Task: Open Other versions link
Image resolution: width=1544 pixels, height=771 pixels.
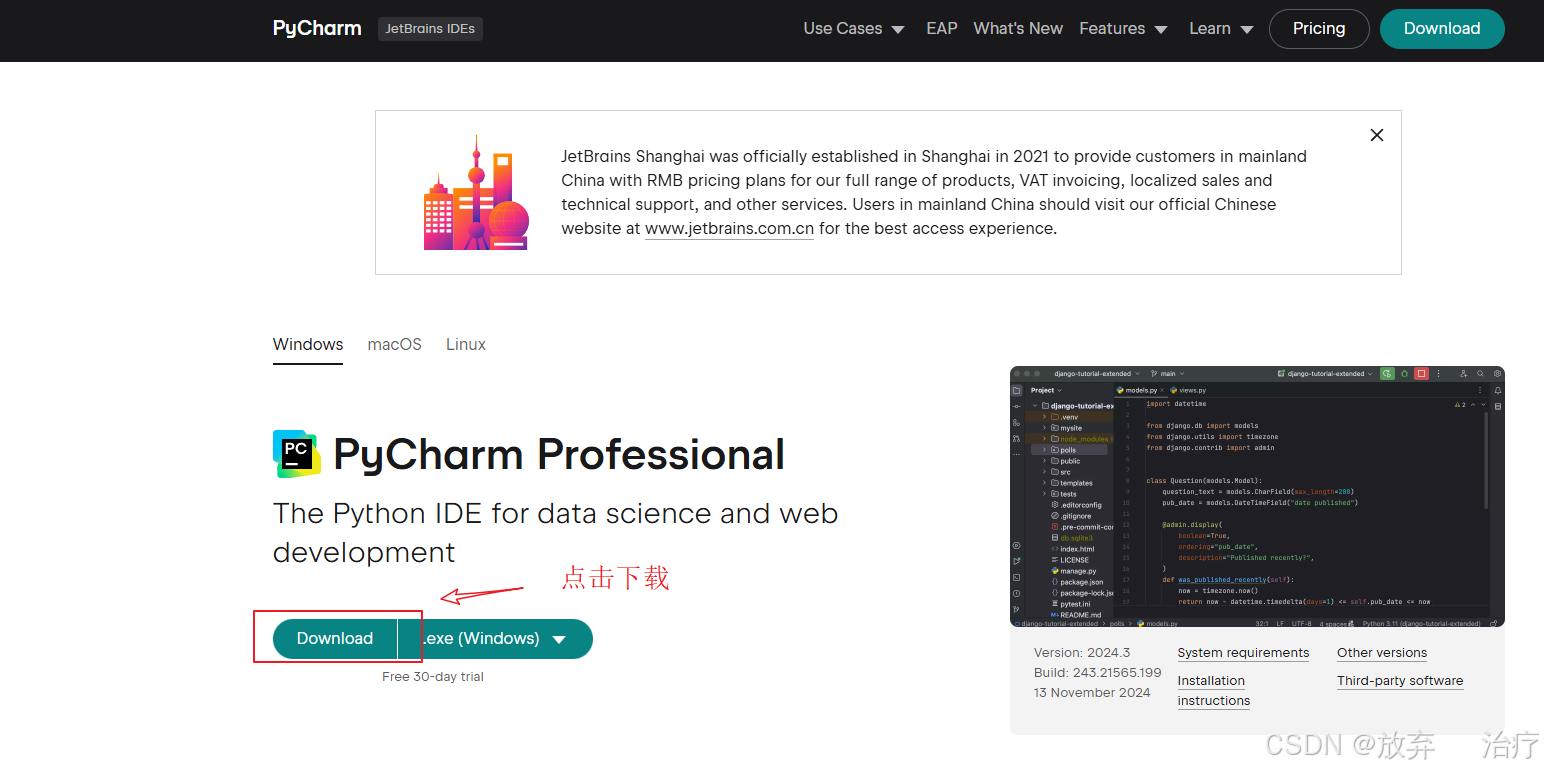Action: coord(1382,653)
